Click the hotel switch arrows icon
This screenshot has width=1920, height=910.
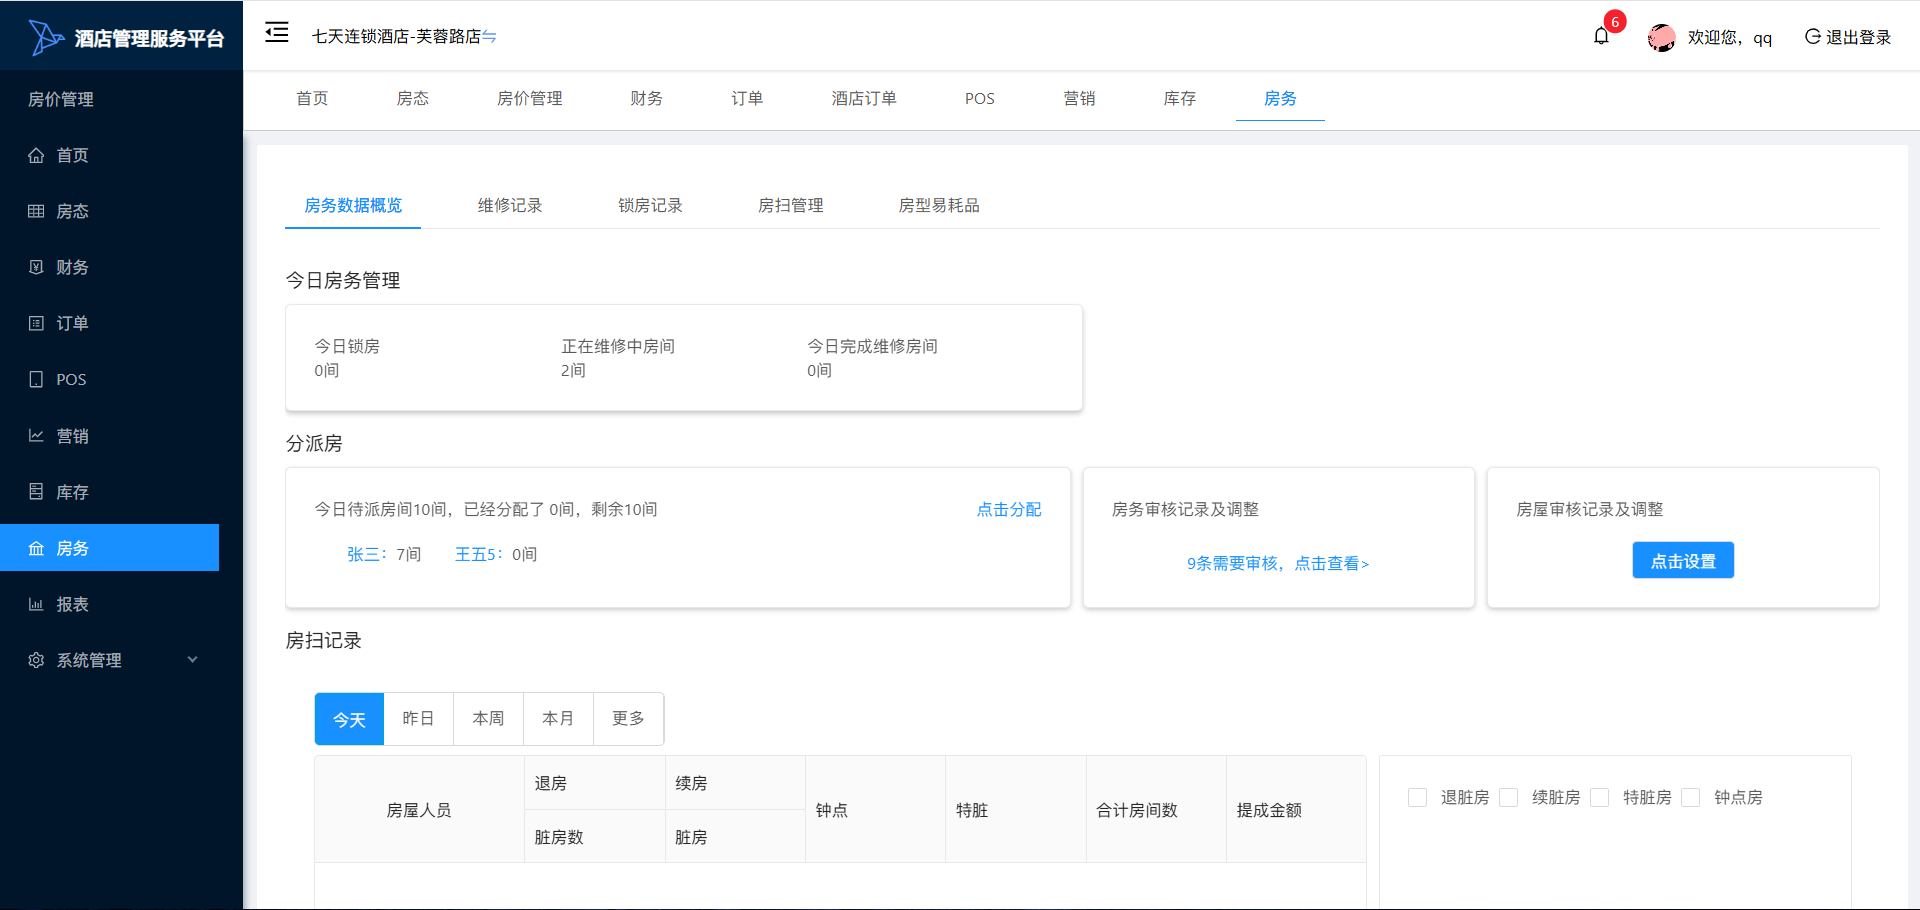pyautogui.click(x=489, y=37)
